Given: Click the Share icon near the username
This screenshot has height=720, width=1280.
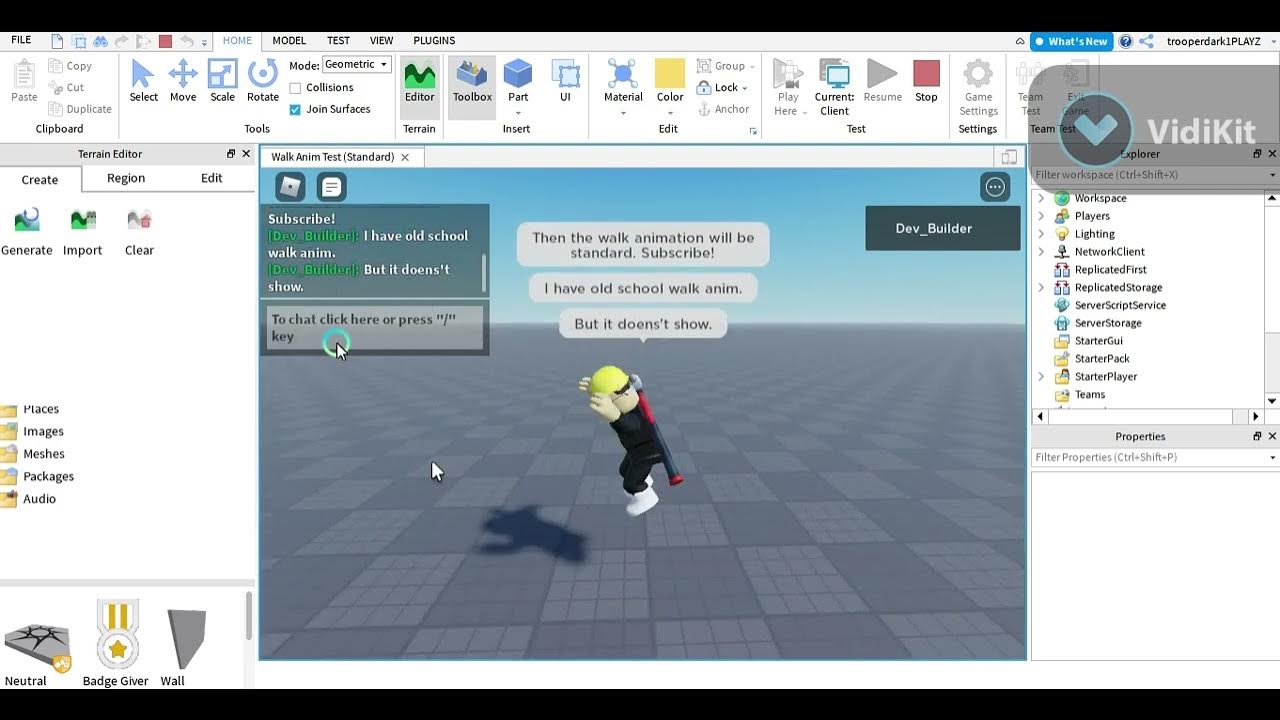Looking at the screenshot, I should pyautogui.click(x=1146, y=41).
